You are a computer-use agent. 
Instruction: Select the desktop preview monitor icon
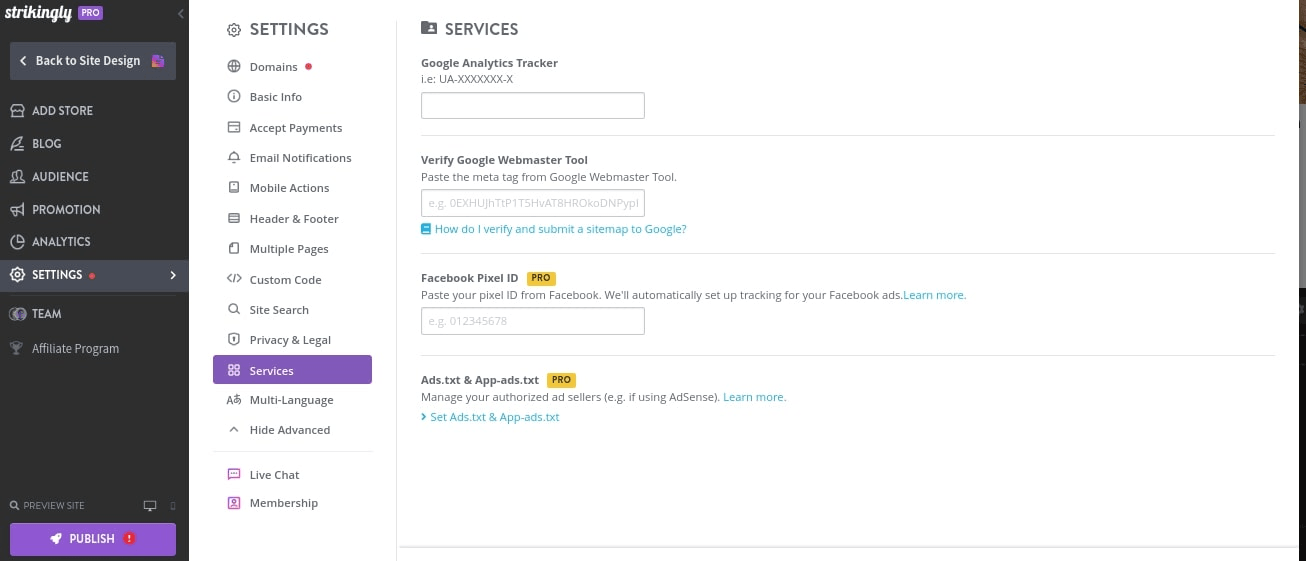150,506
